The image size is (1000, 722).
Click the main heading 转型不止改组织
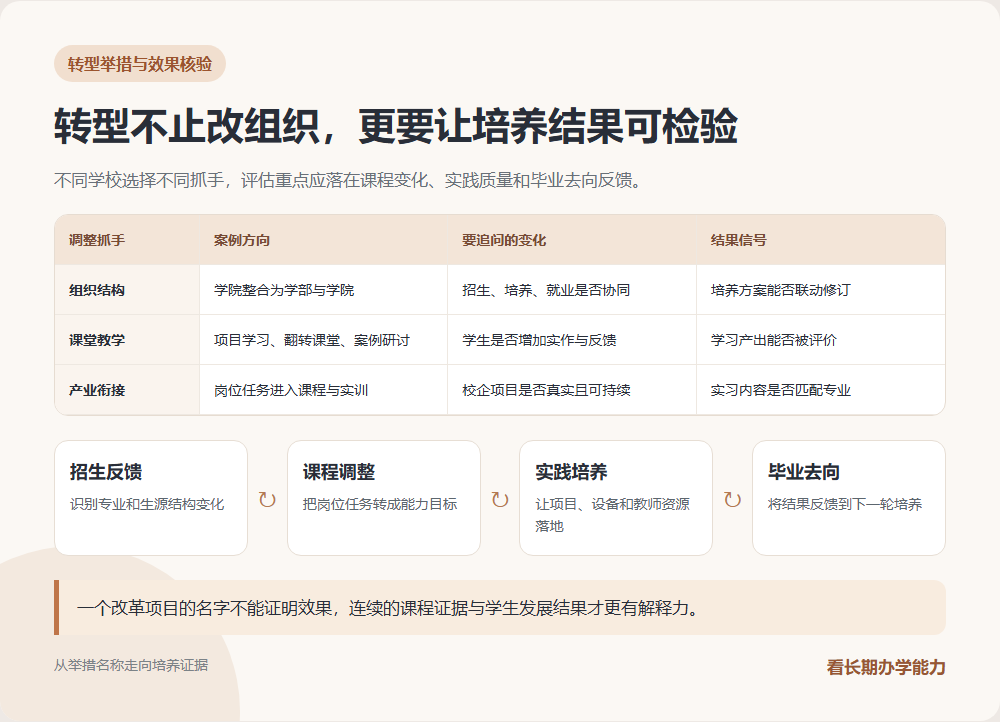pyautogui.click(x=396, y=126)
